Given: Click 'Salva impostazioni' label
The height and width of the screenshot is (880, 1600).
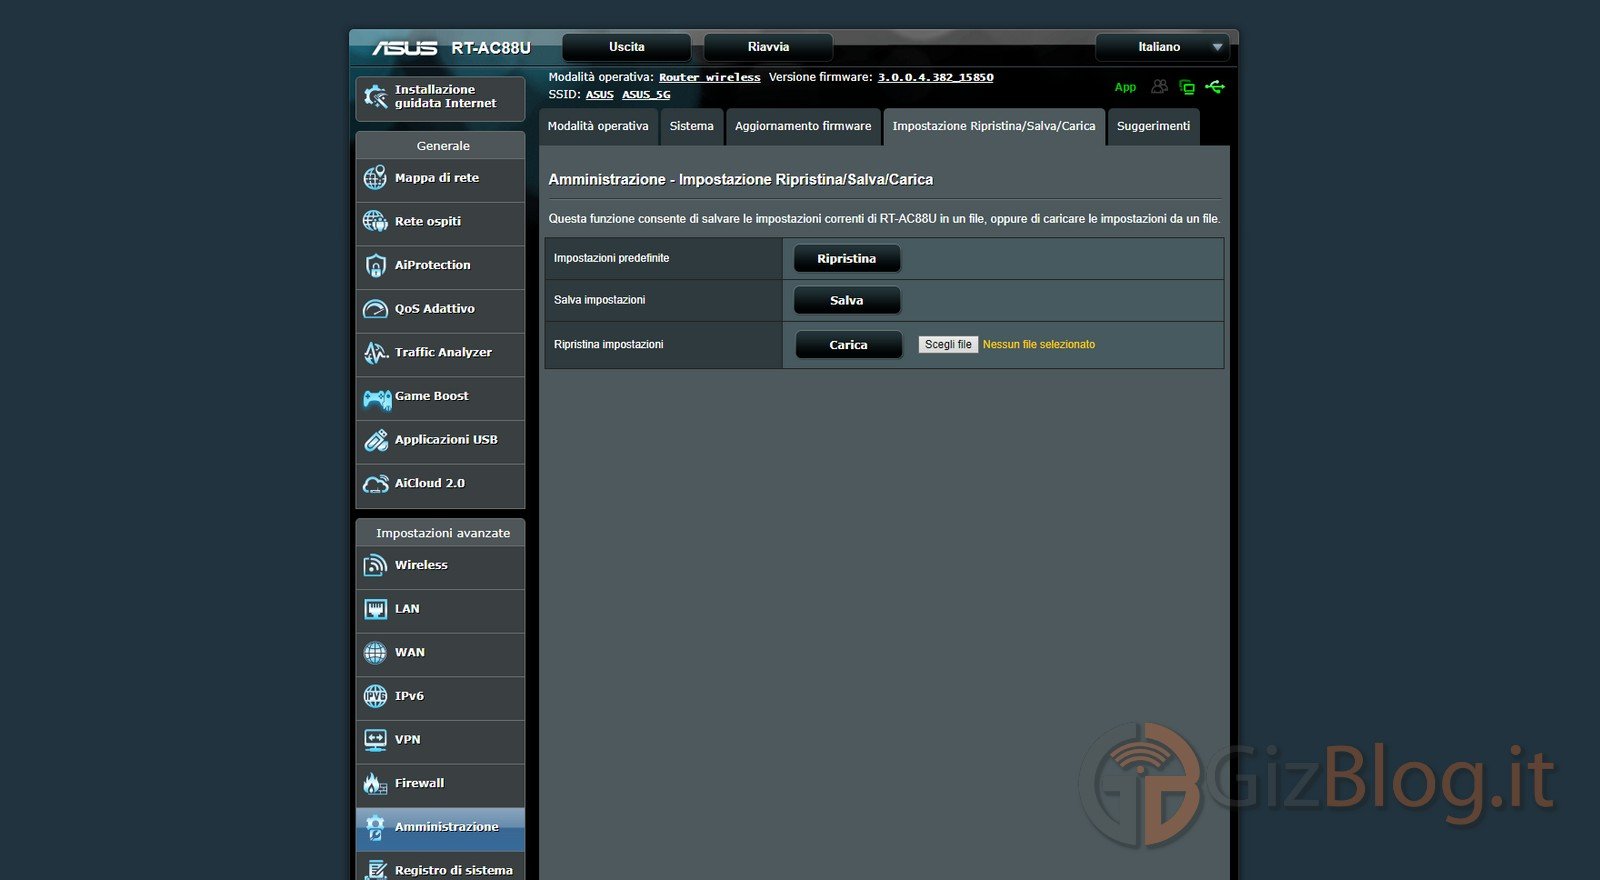Looking at the screenshot, I should pyautogui.click(x=600, y=300).
